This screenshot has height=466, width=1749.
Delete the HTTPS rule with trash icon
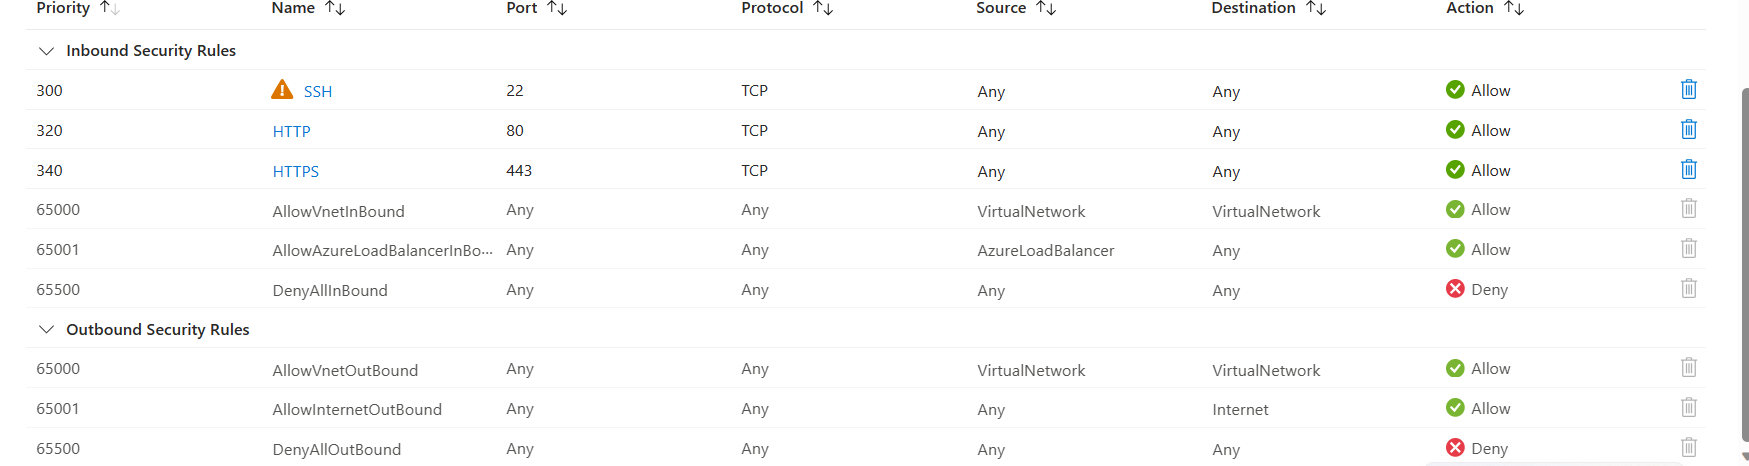1688,169
